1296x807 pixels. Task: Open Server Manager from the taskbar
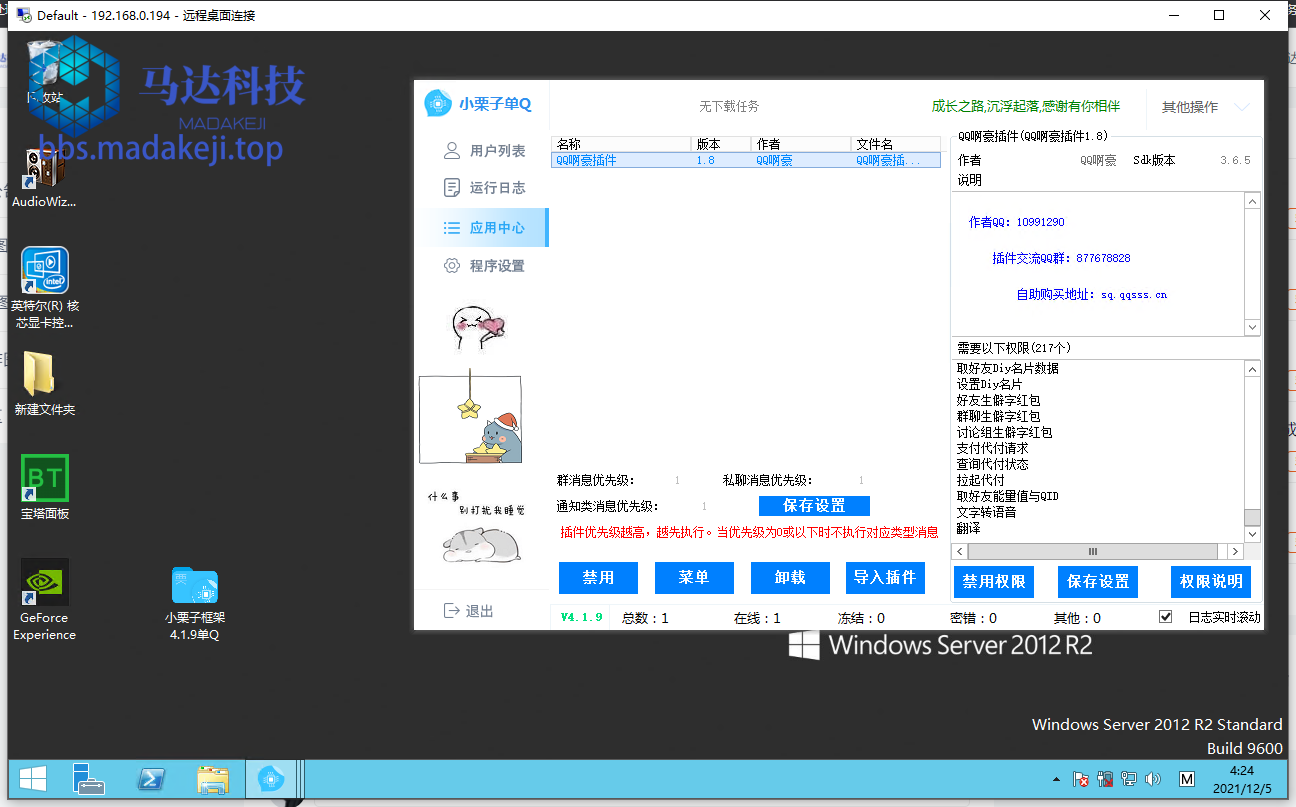[x=89, y=779]
